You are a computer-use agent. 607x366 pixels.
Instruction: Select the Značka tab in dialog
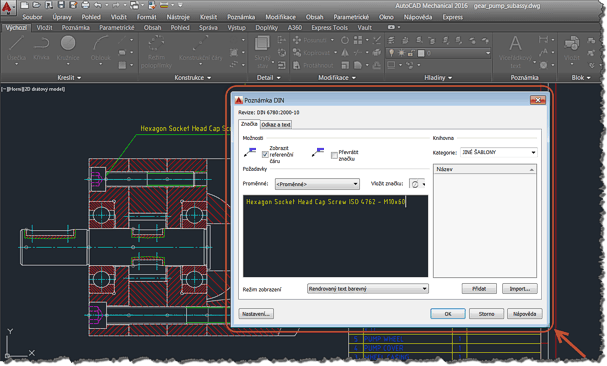(x=249, y=124)
